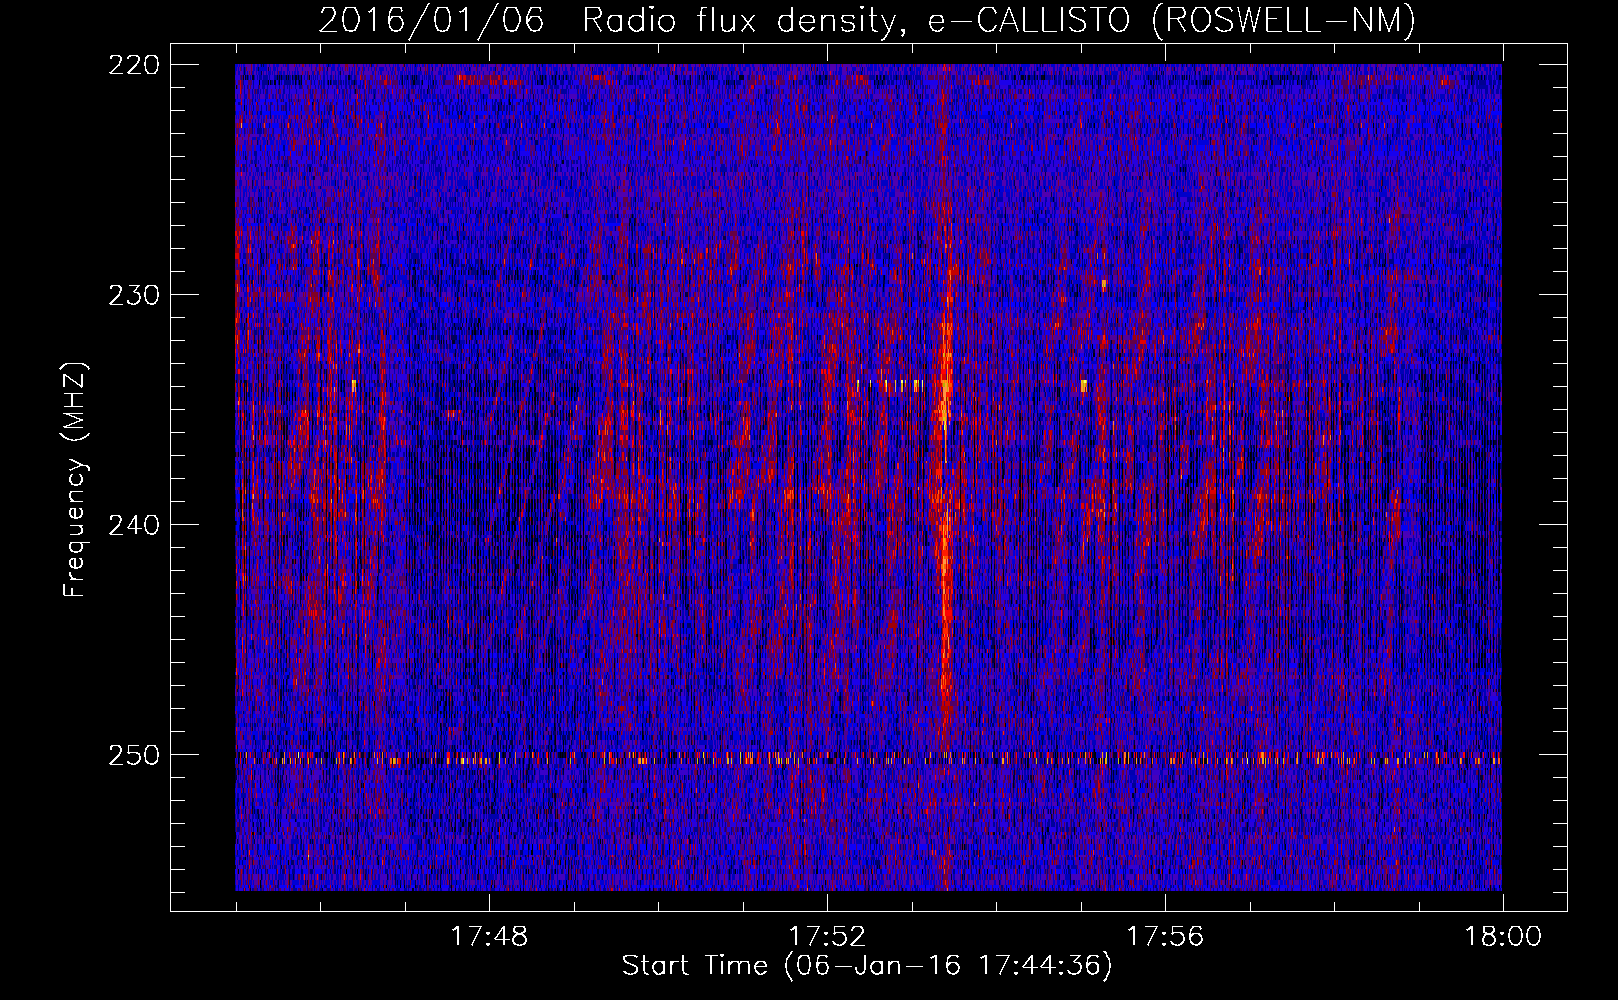Select the 220 frequency tick label

pos(133,65)
